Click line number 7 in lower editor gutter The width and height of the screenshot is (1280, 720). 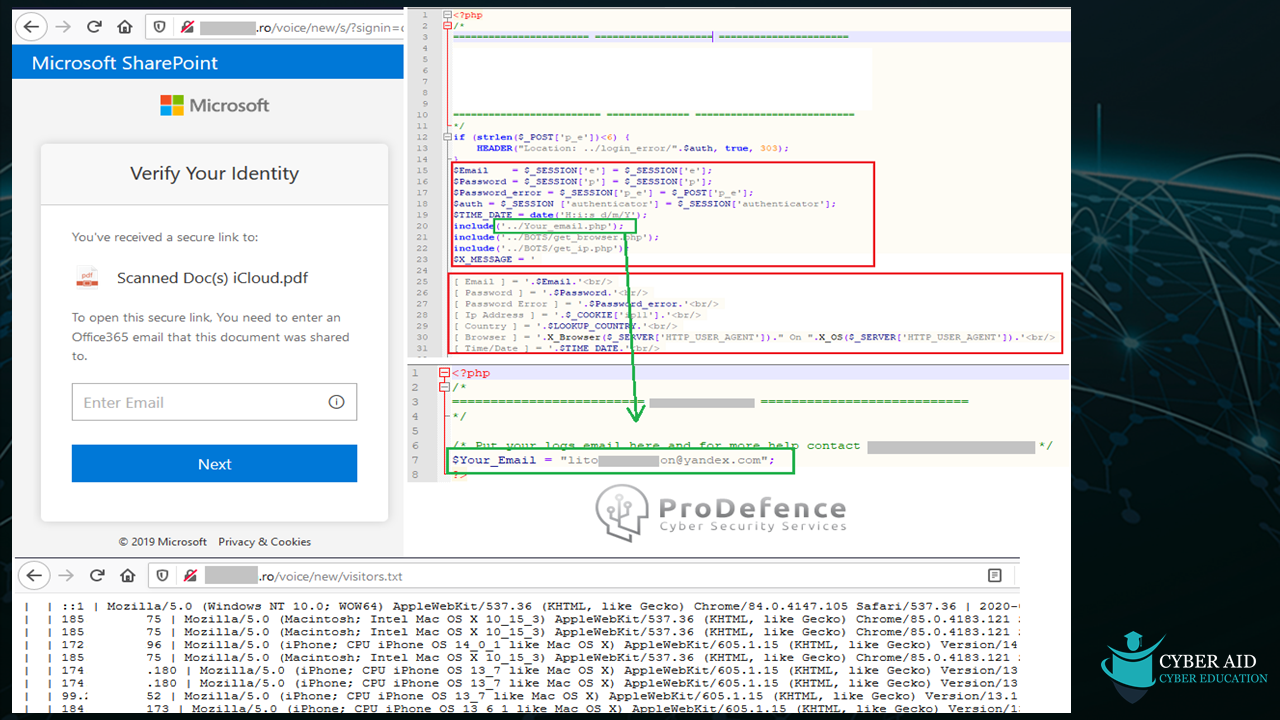[x=417, y=460]
